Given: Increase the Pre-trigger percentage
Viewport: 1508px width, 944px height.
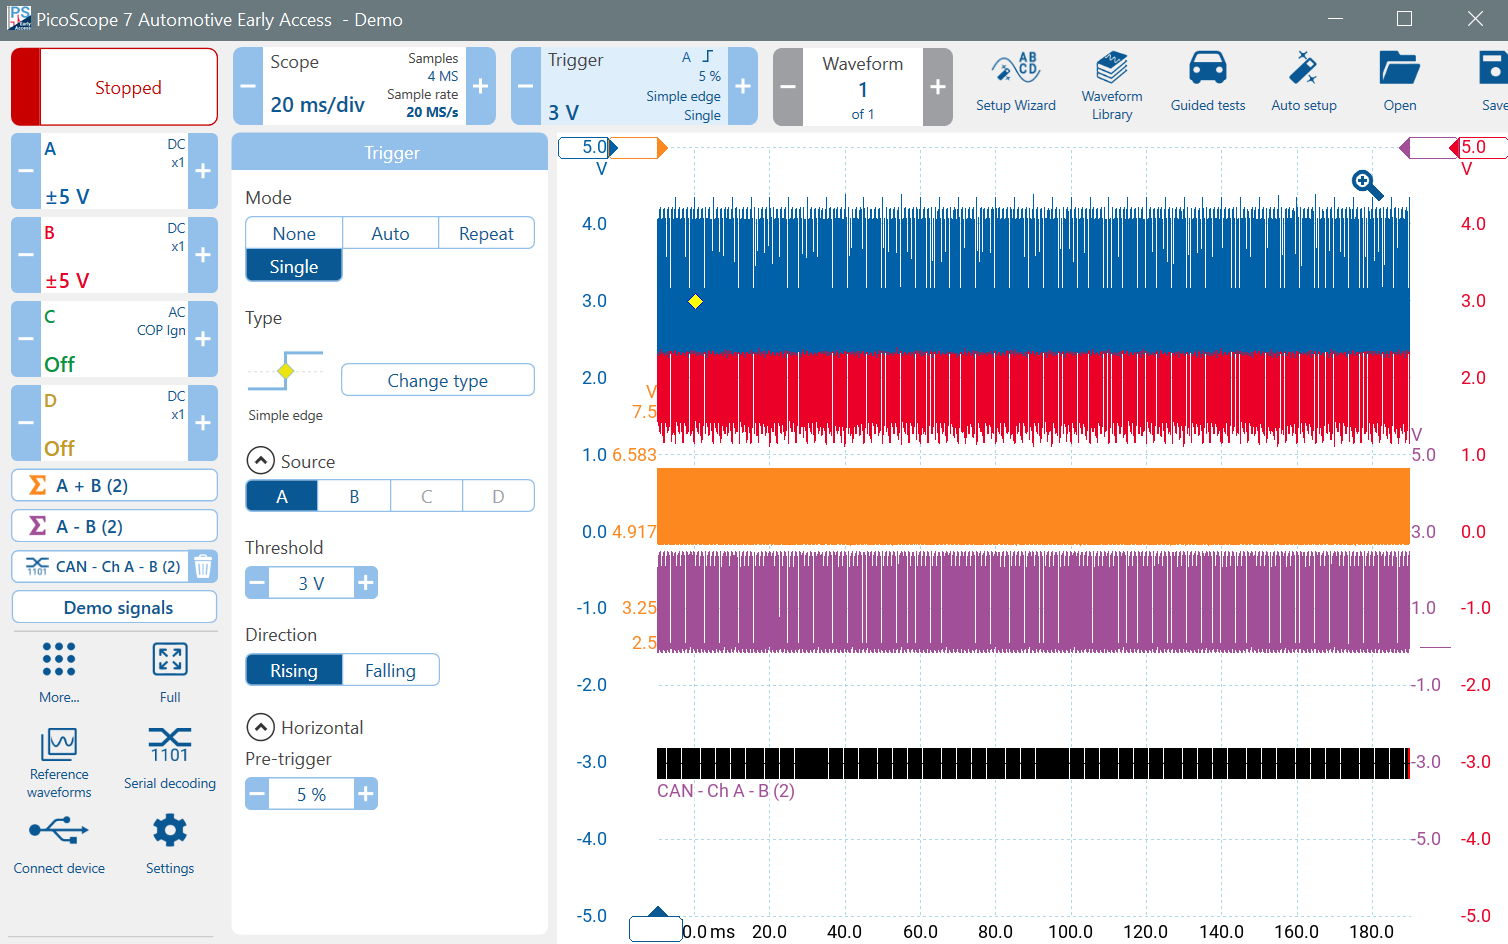Looking at the screenshot, I should click(x=366, y=794).
